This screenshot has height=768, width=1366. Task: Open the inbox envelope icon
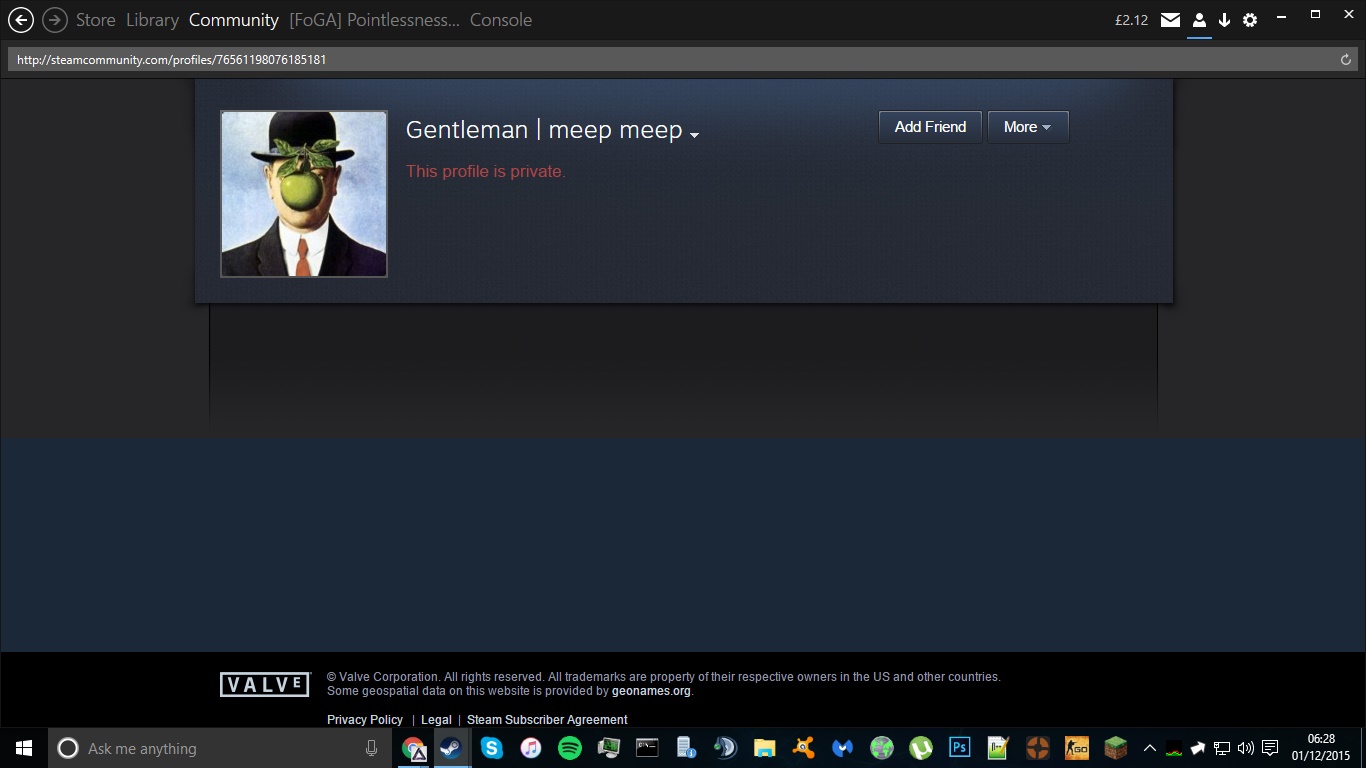(1170, 20)
